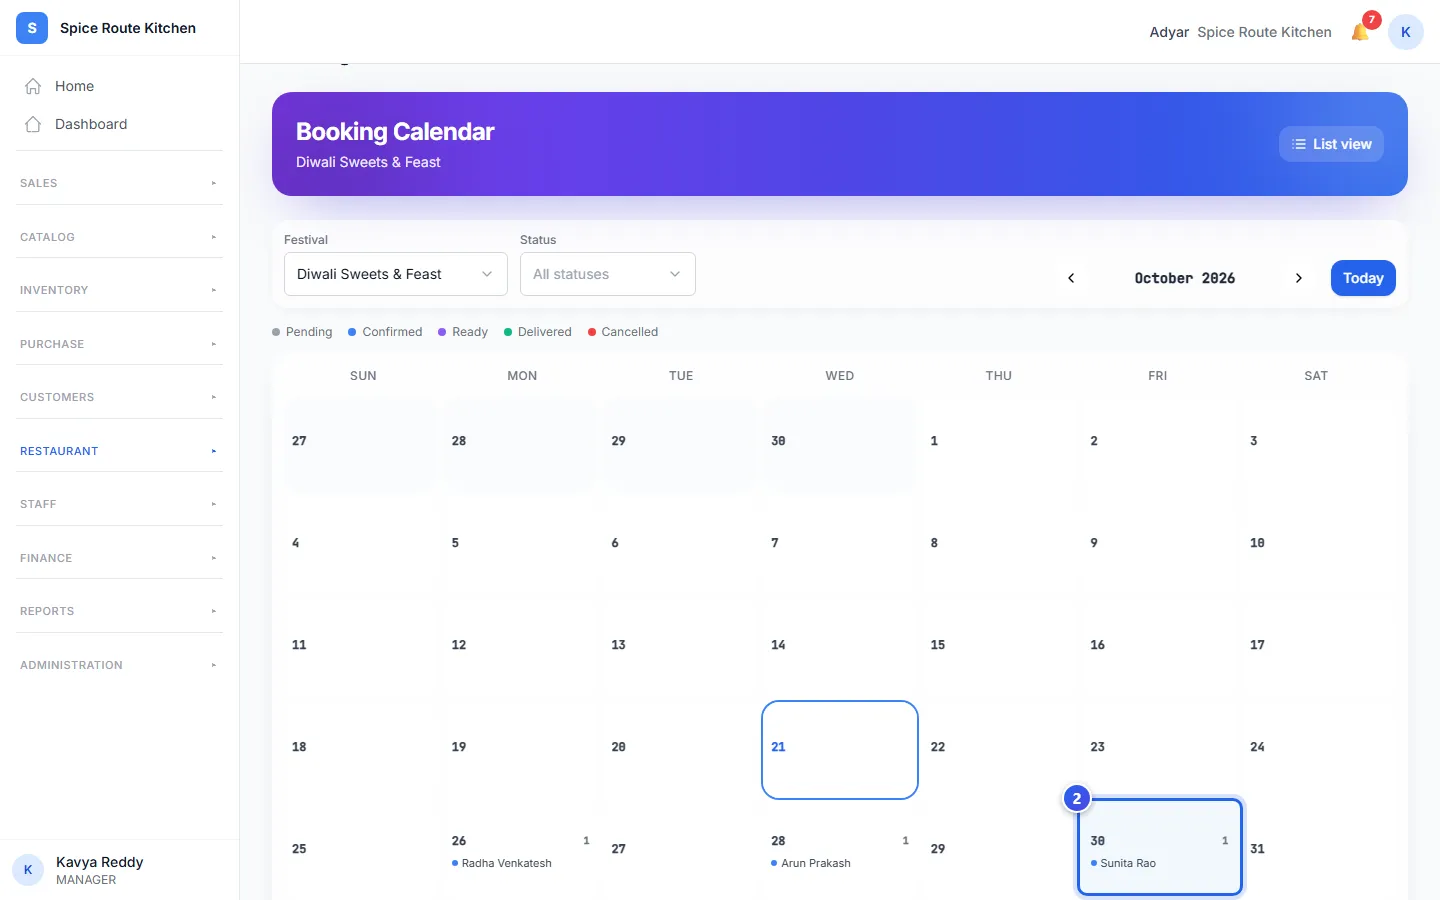Image resolution: width=1440 pixels, height=900 pixels.
Task: Expand the Finance sidebar section
Action: coord(120,558)
